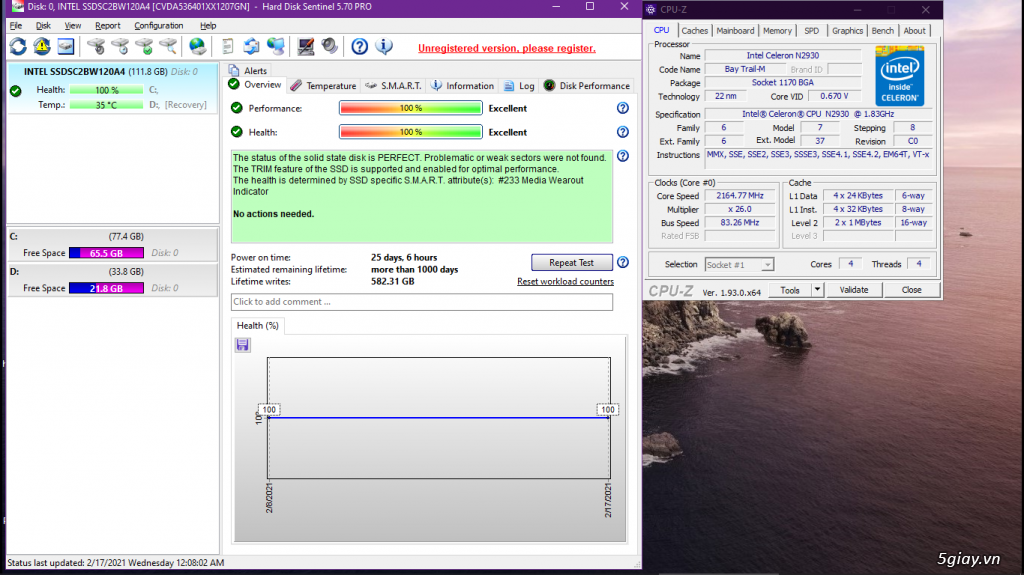The image size is (1024, 575).
Task: Open the Graphics tab in CPU-Z
Action: (848, 31)
